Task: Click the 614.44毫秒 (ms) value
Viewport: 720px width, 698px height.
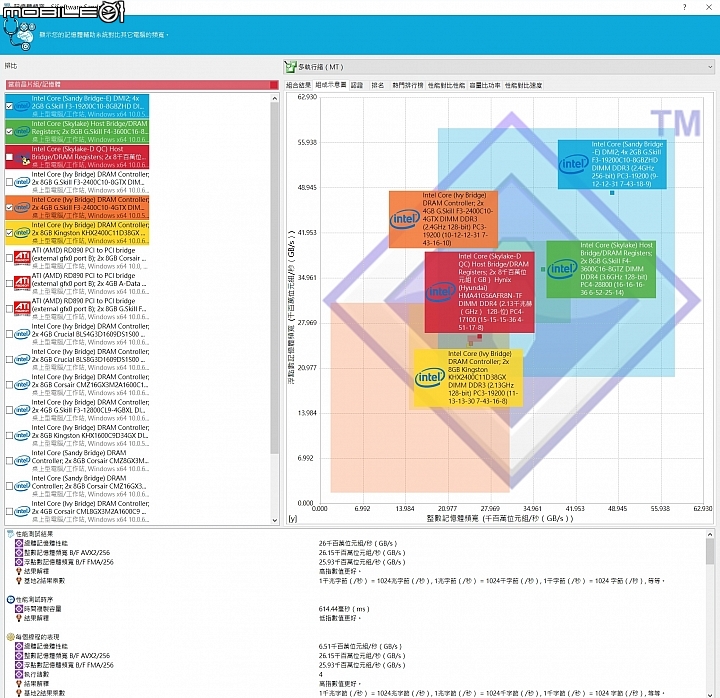Action: click(x=344, y=609)
